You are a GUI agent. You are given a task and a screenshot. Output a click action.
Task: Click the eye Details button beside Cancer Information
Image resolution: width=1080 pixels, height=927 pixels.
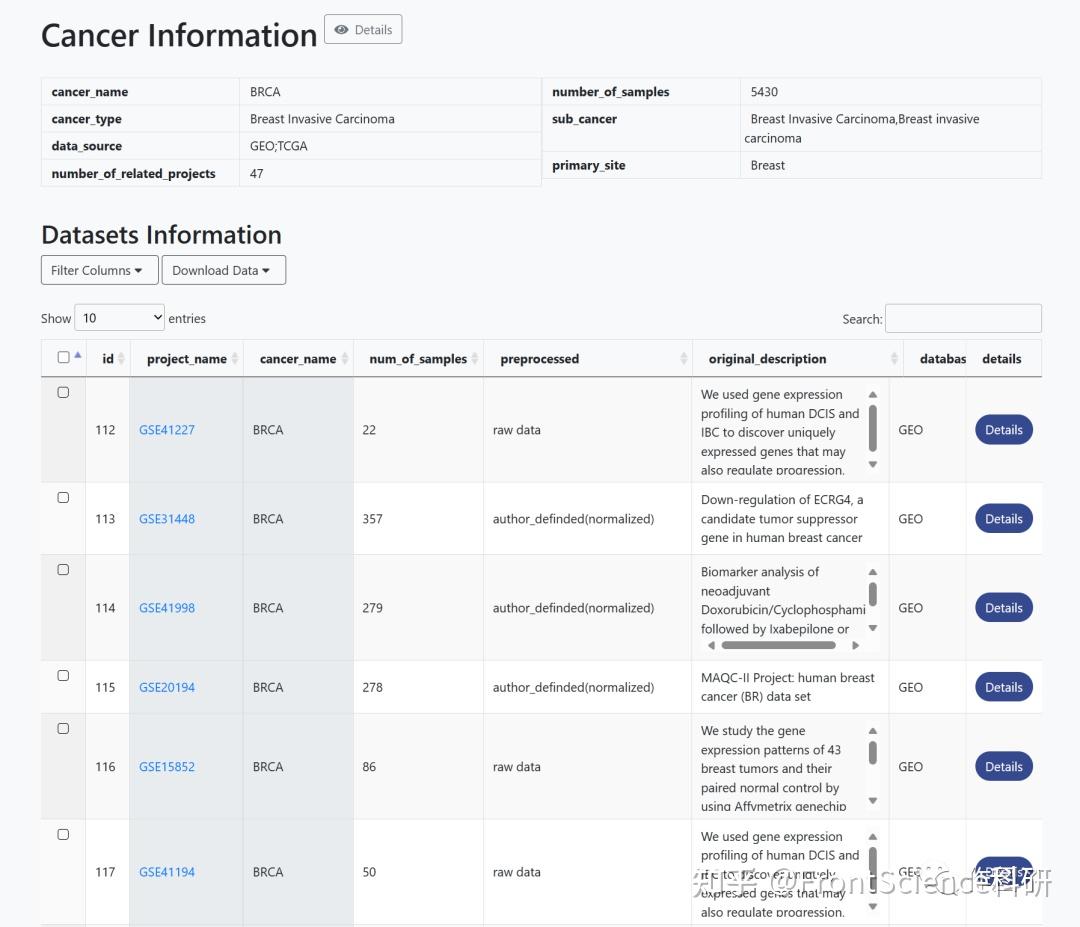point(363,30)
